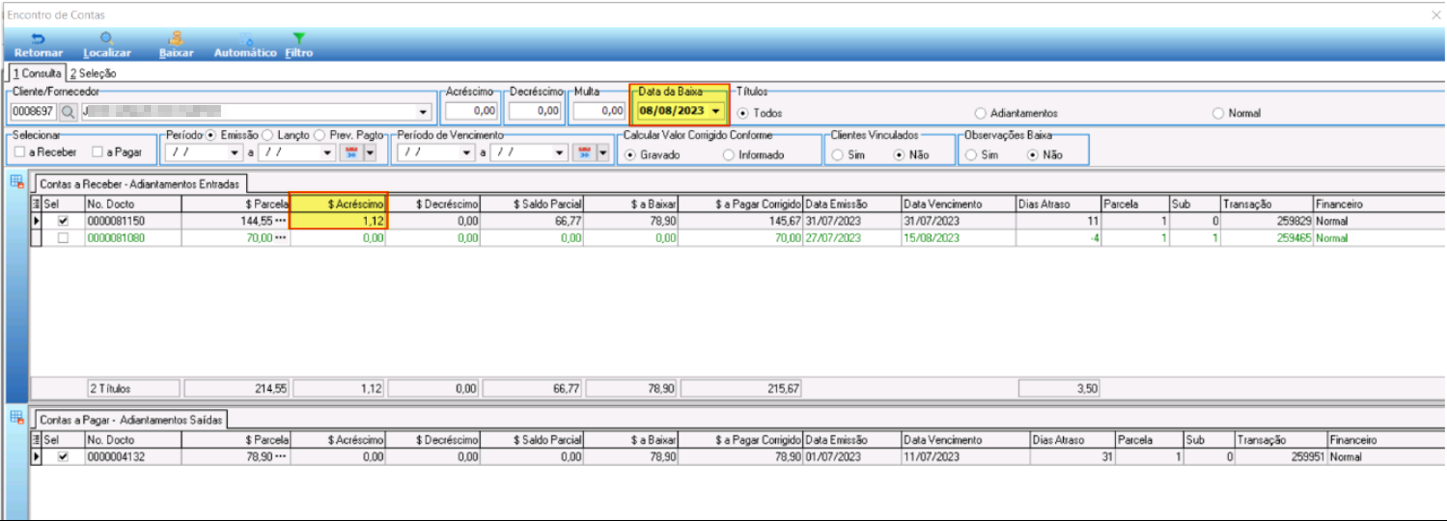
Task: Run the Automático toolbar action
Action: click(x=245, y=45)
